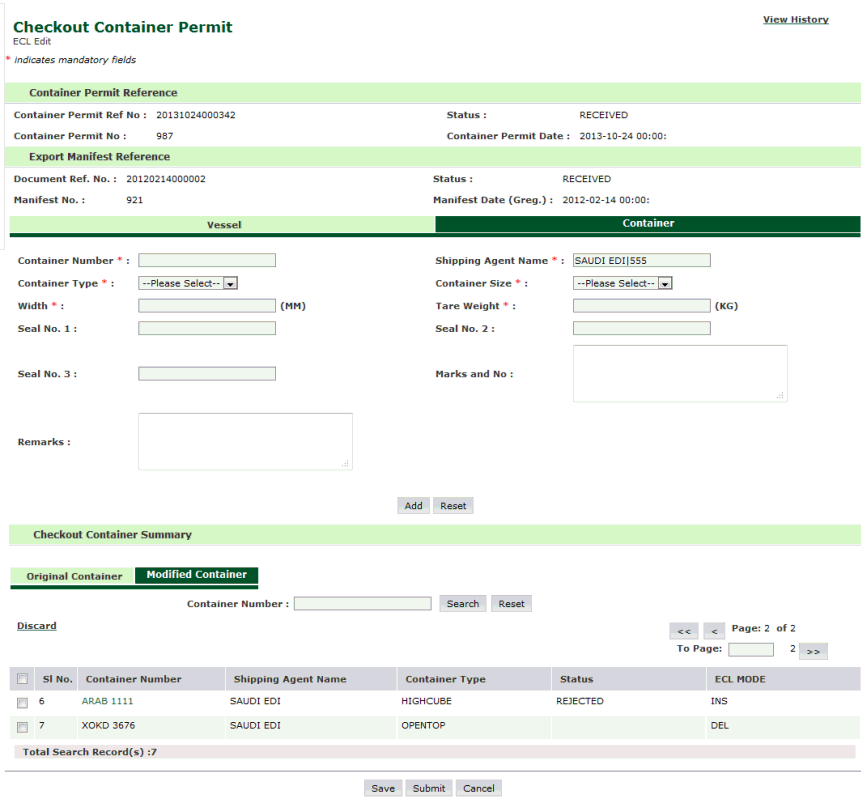Click the View History link

coord(795,20)
